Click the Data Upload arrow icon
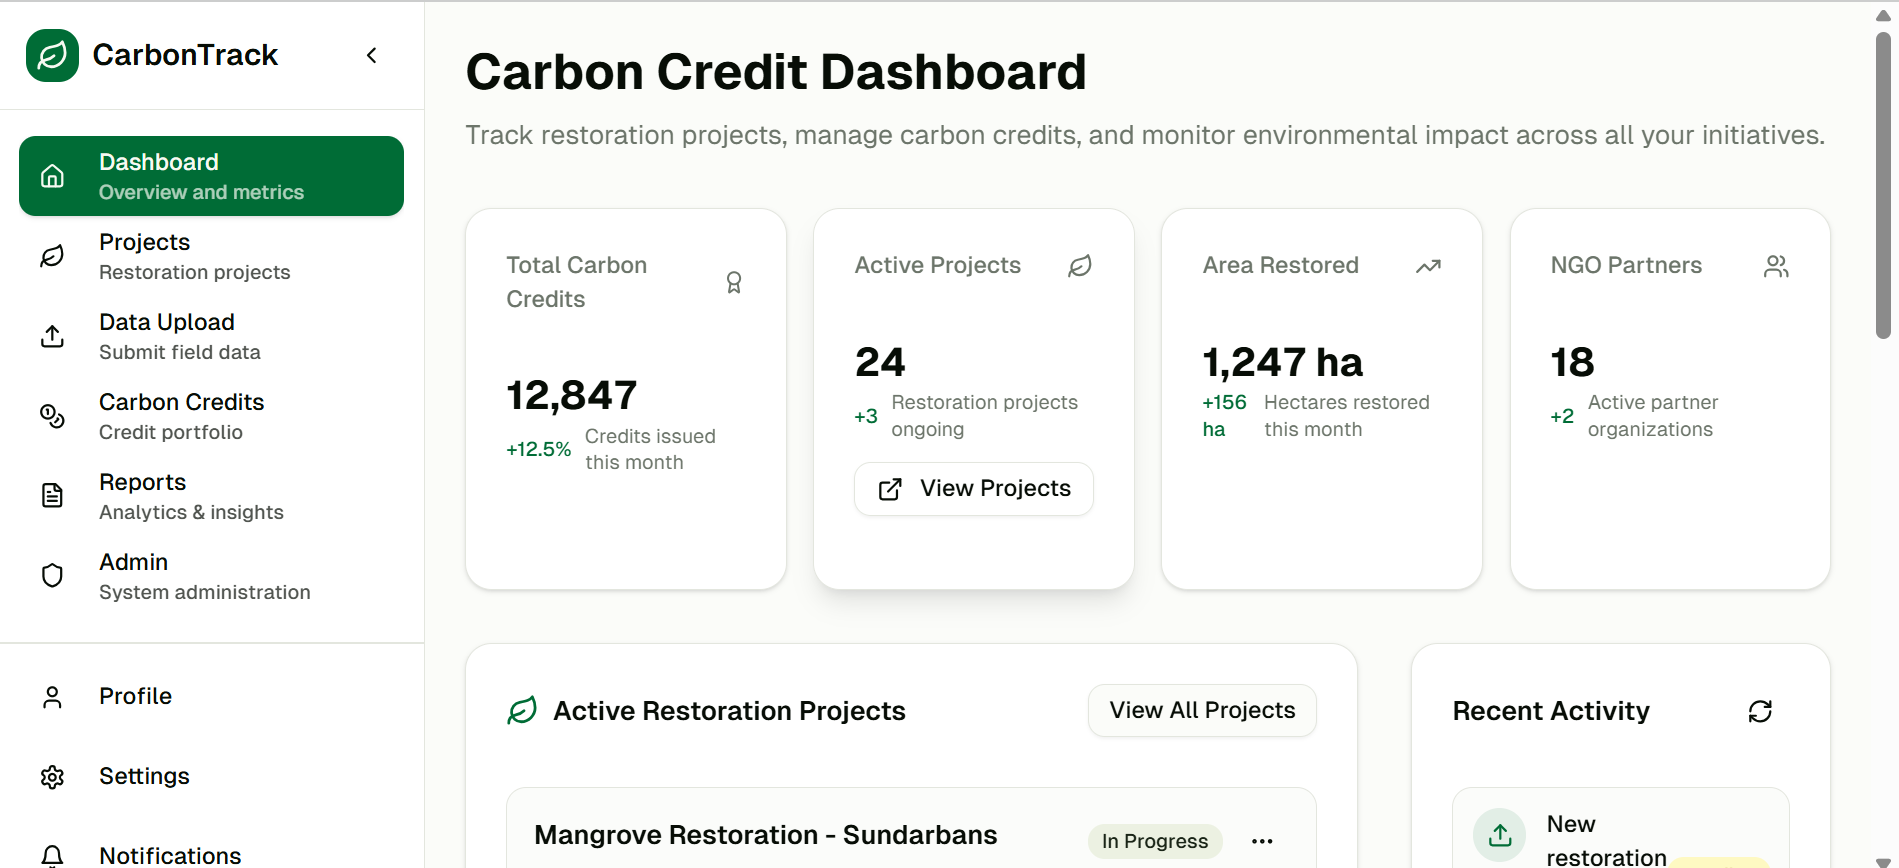 pos(52,336)
